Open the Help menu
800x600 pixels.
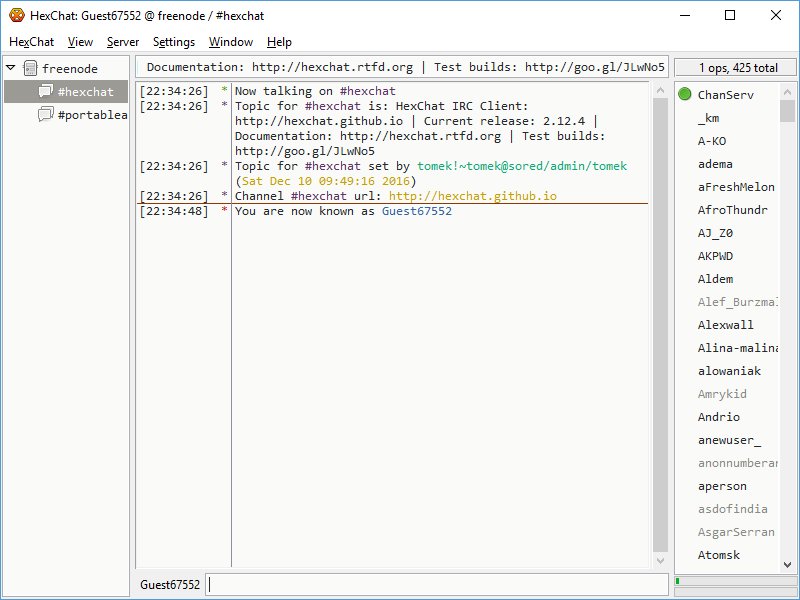point(279,42)
